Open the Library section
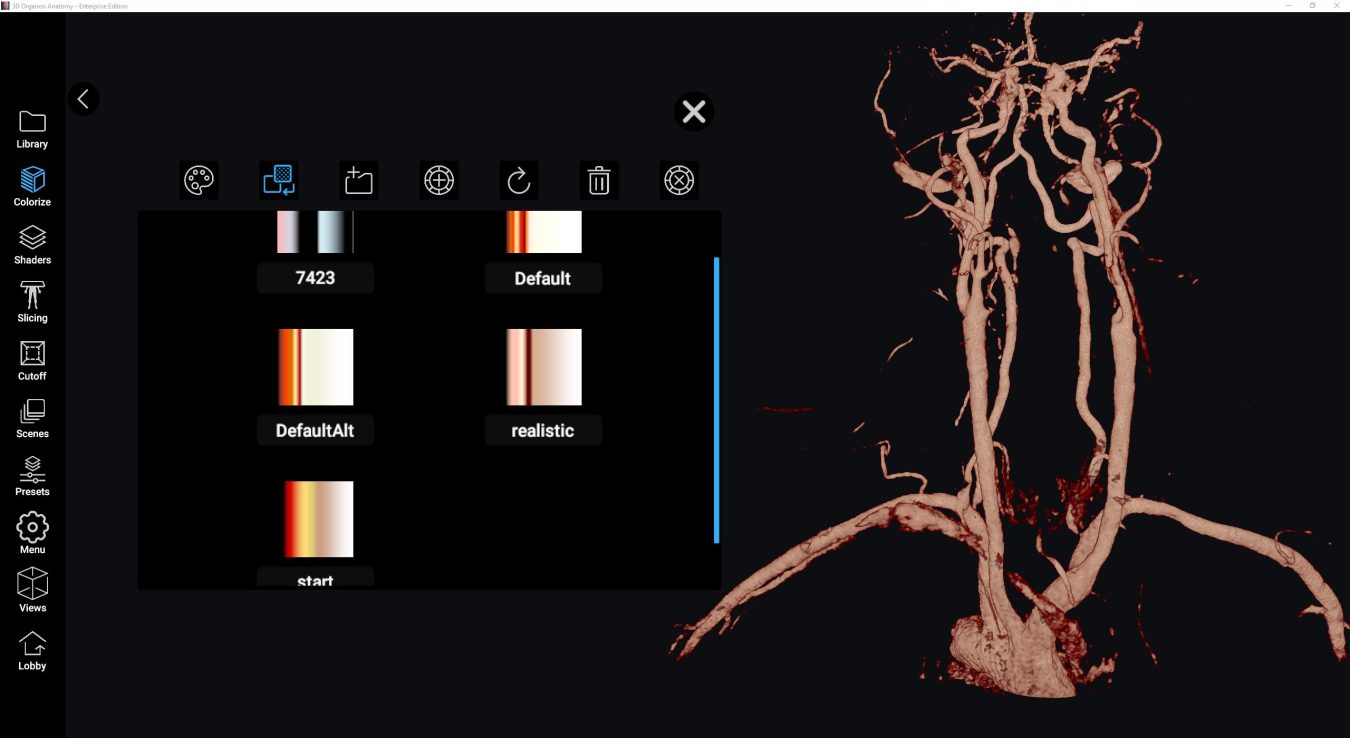The width and height of the screenshot is (1350, 738). pos(32,127)
